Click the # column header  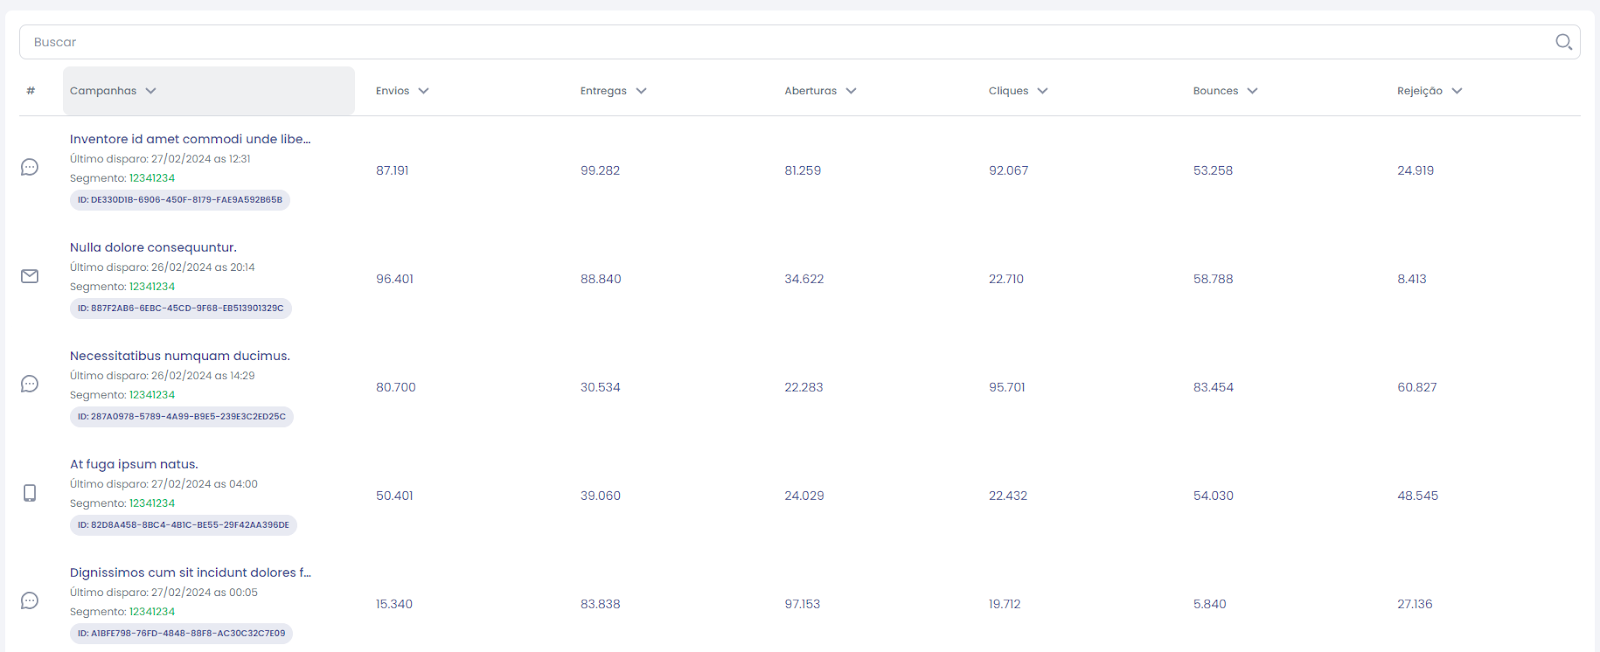tap(31, 91)
